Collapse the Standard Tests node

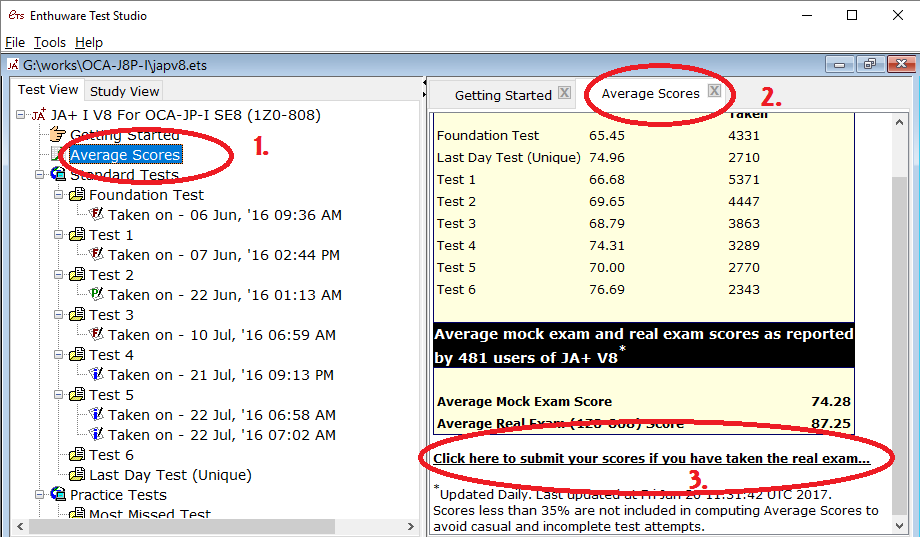39,174
